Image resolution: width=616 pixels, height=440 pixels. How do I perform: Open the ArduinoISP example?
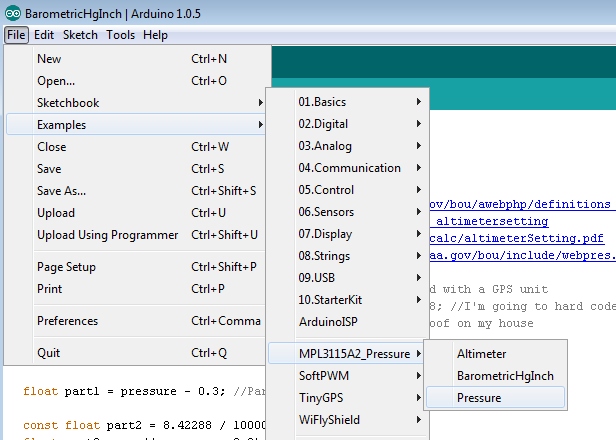point(348,322)
